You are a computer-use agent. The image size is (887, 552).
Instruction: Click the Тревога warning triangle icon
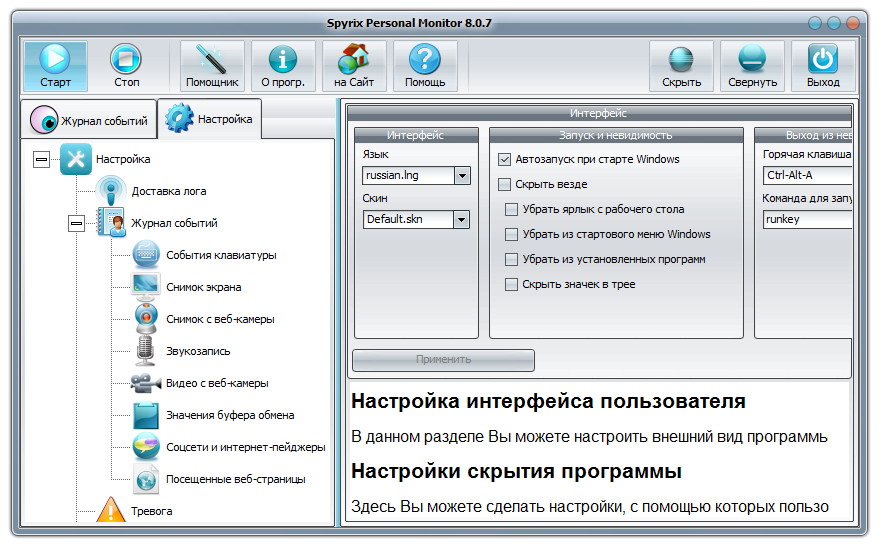tap(111, 510)
